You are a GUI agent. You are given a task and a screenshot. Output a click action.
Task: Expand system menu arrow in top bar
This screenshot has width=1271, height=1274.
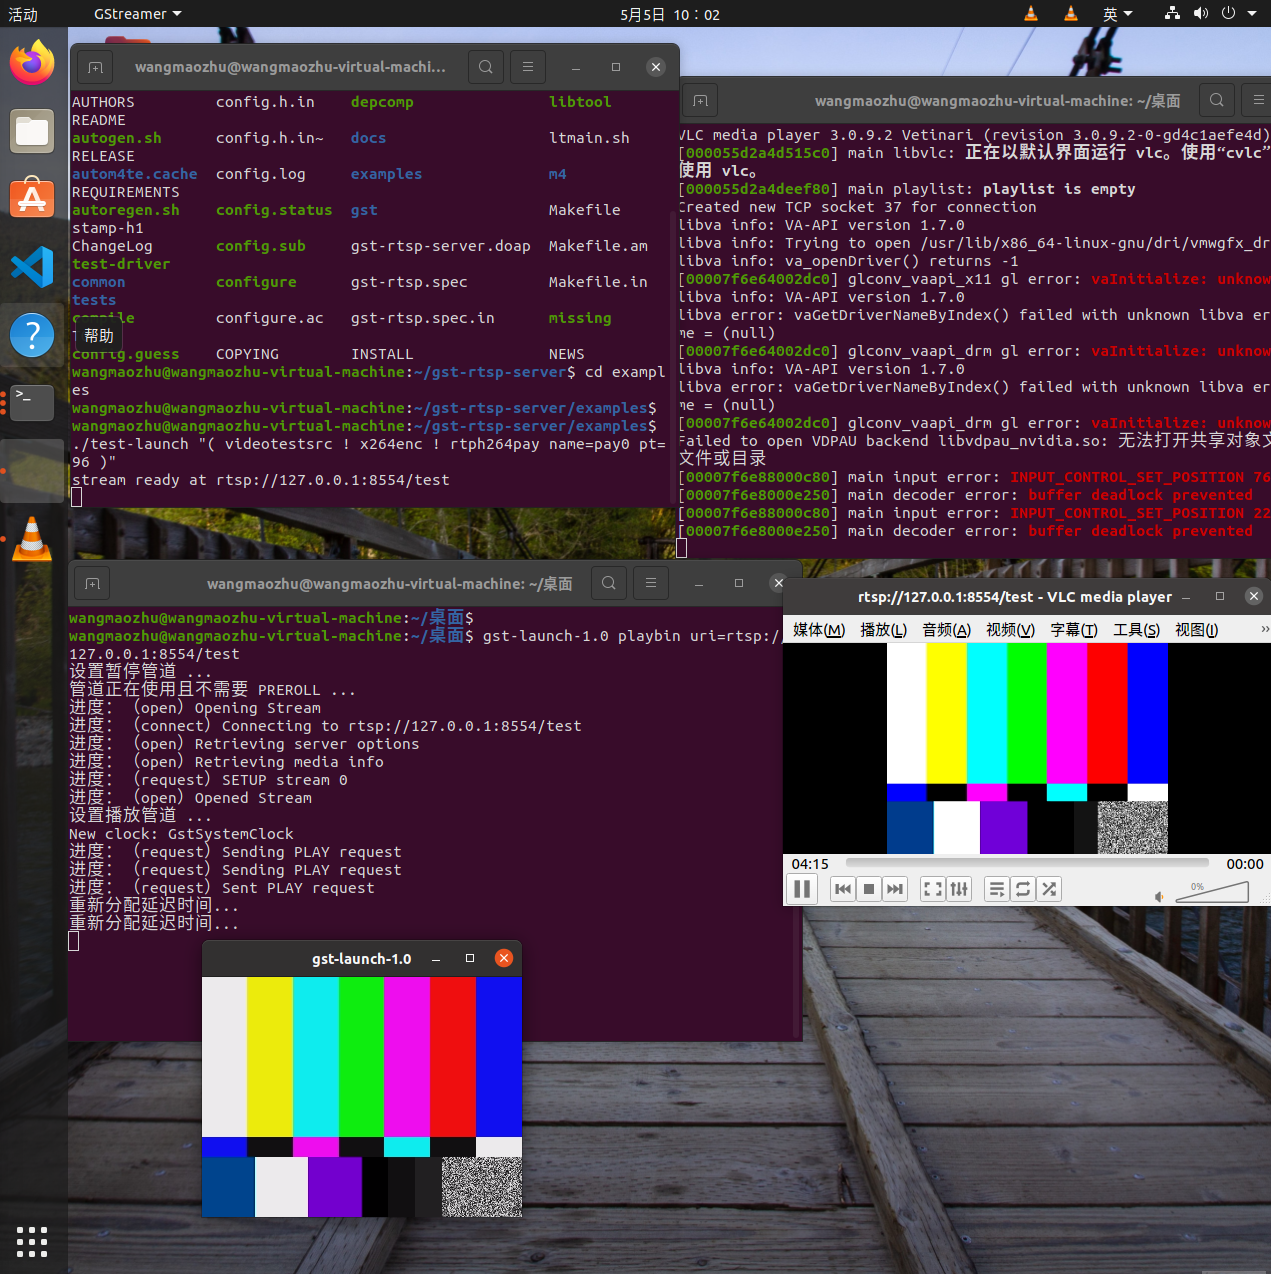tap(1252, 14)
